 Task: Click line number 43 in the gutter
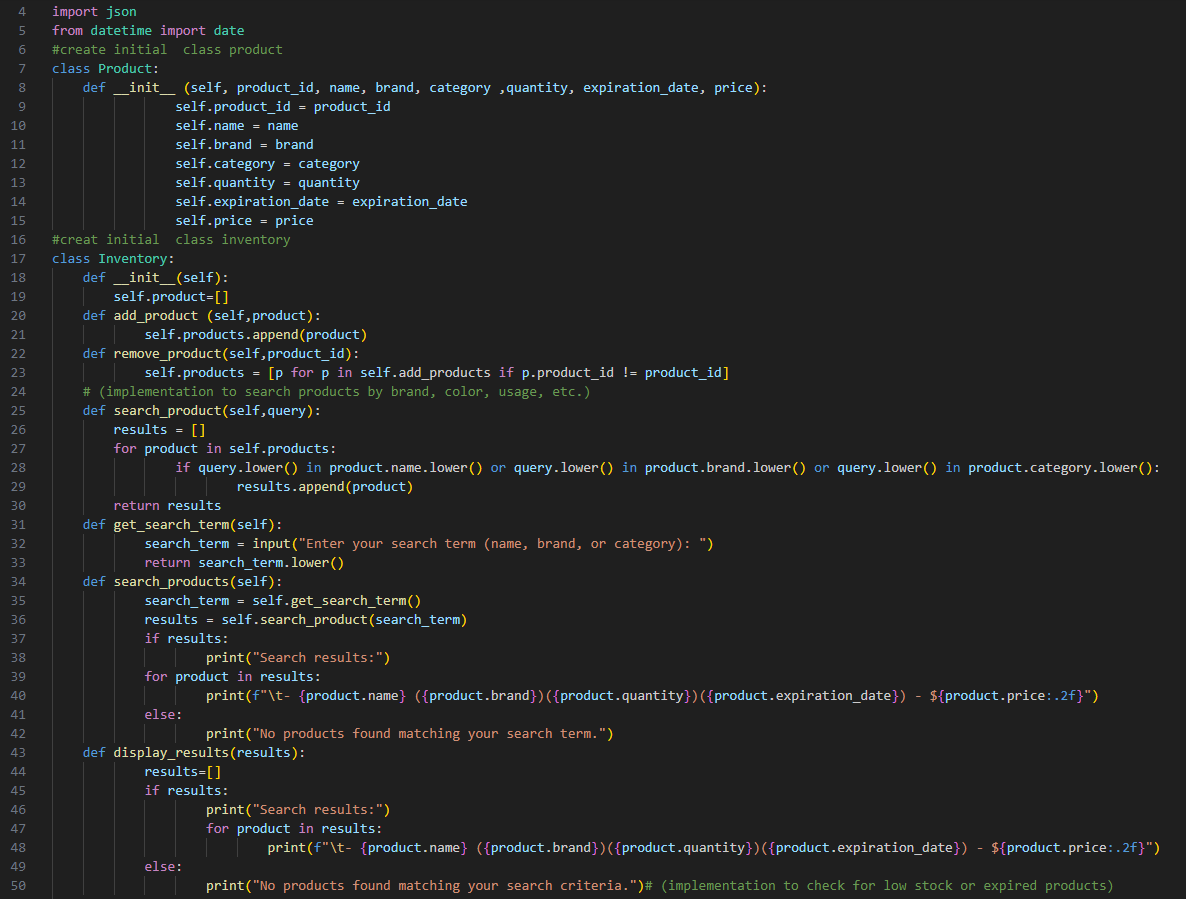(18, 752)
